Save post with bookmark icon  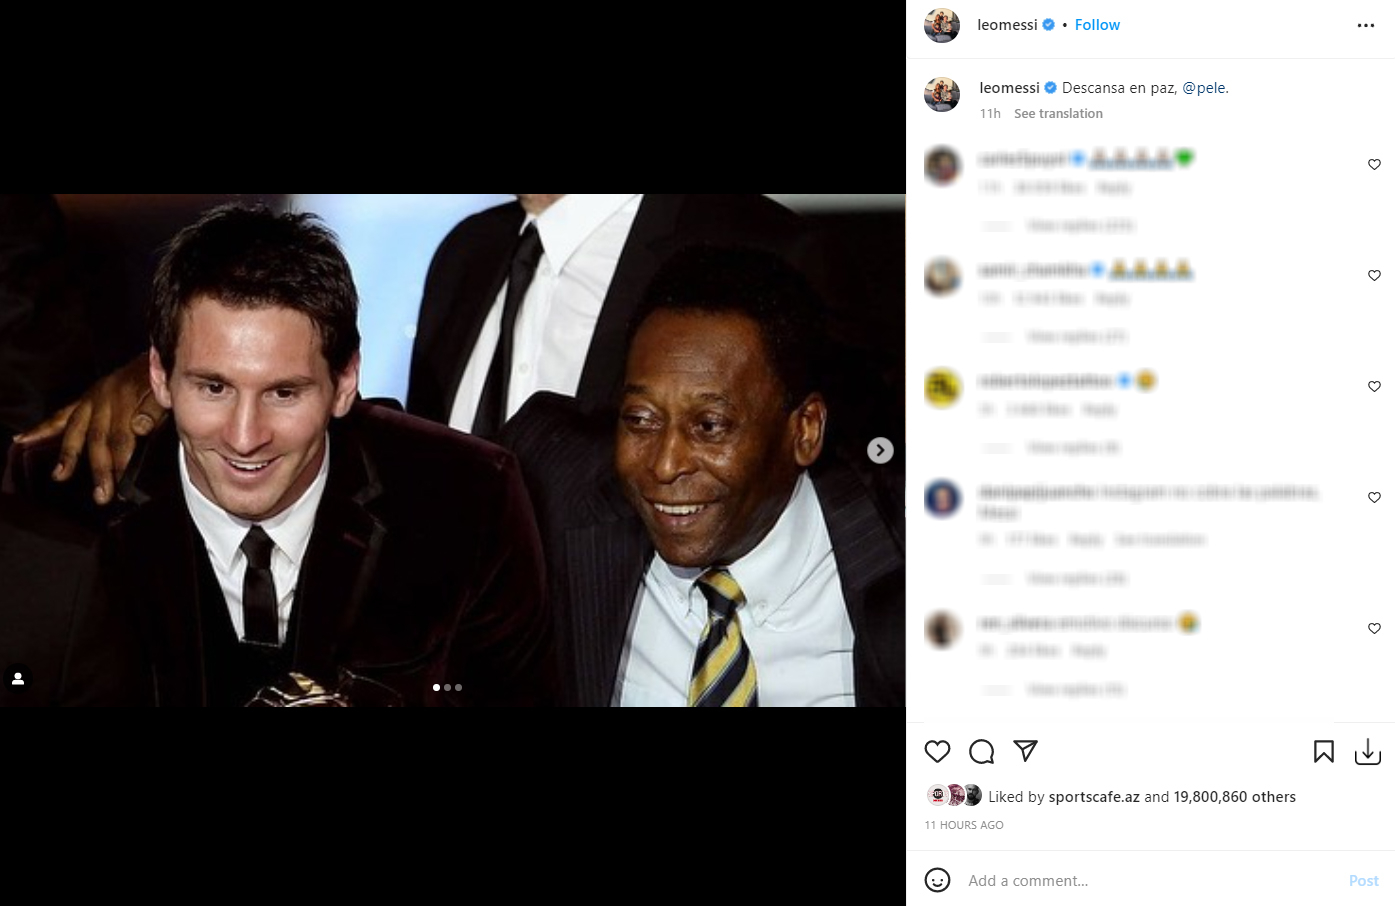[1324, 751]
